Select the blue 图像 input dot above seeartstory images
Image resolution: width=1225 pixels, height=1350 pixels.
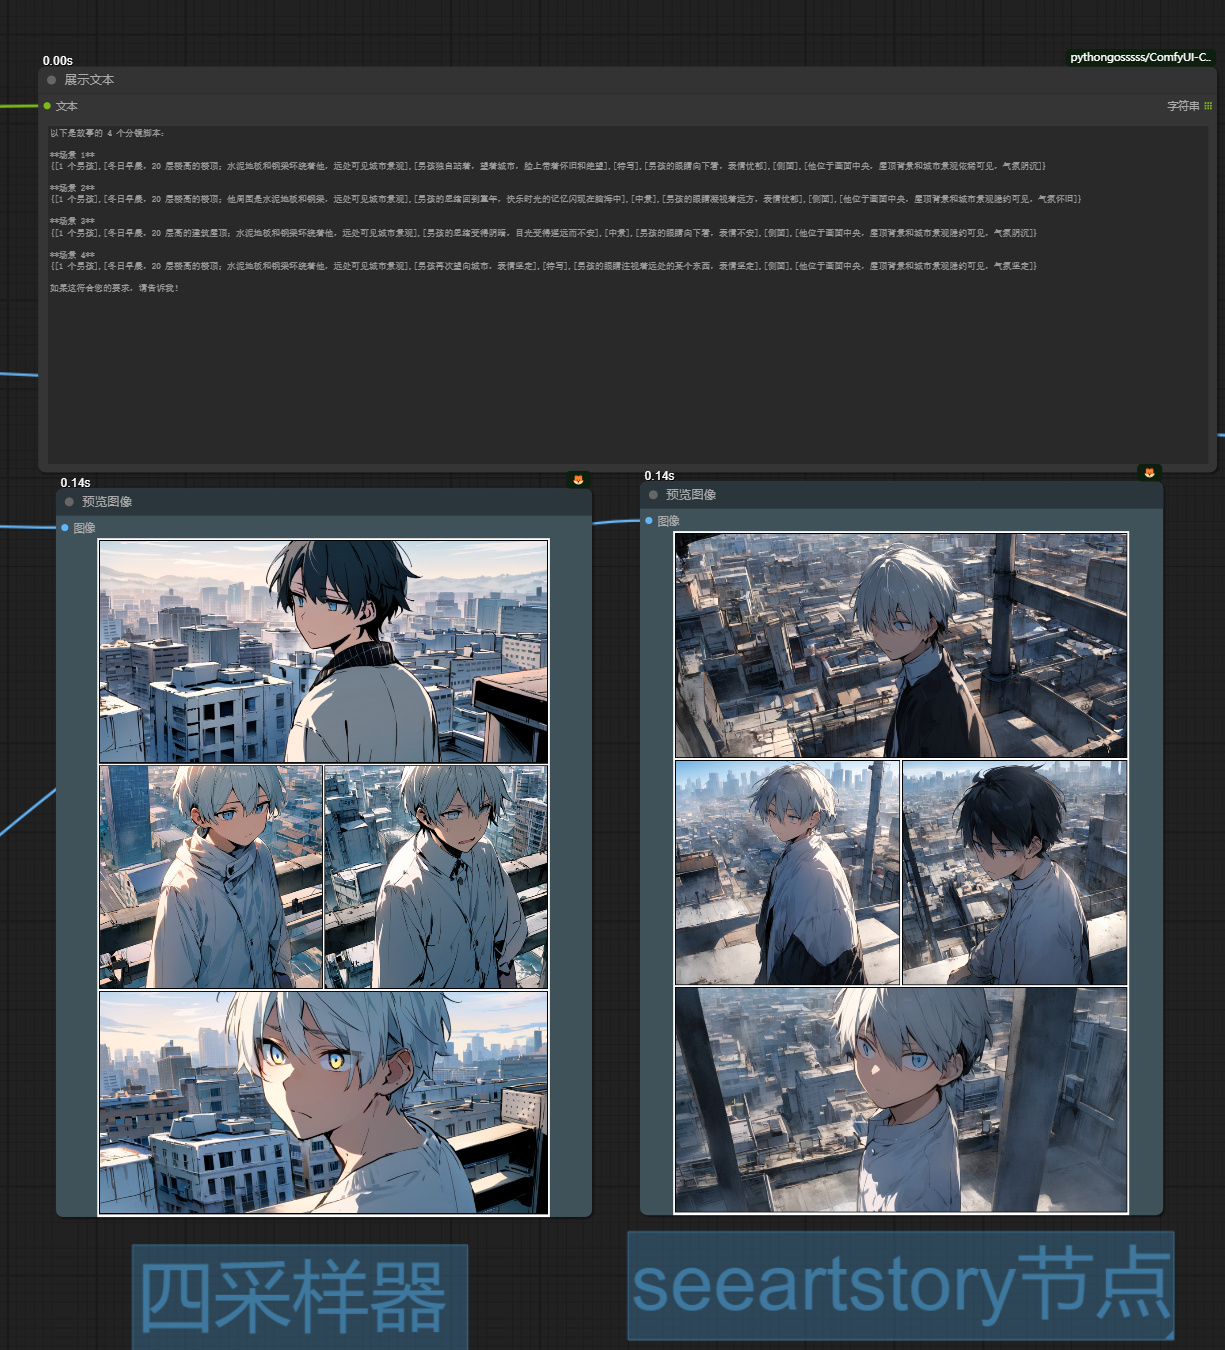click(x=649, y=521)
